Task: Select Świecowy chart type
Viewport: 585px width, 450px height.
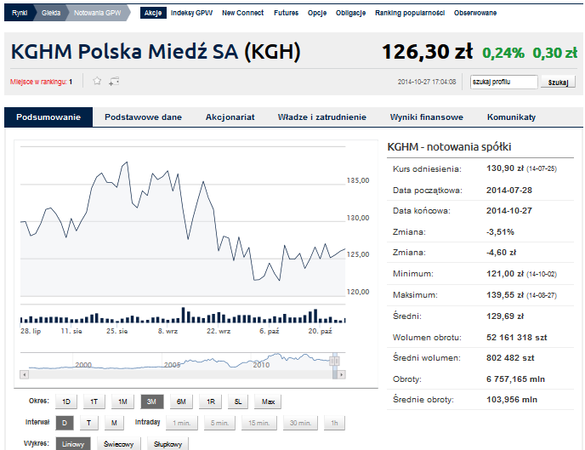Action: 119,444
